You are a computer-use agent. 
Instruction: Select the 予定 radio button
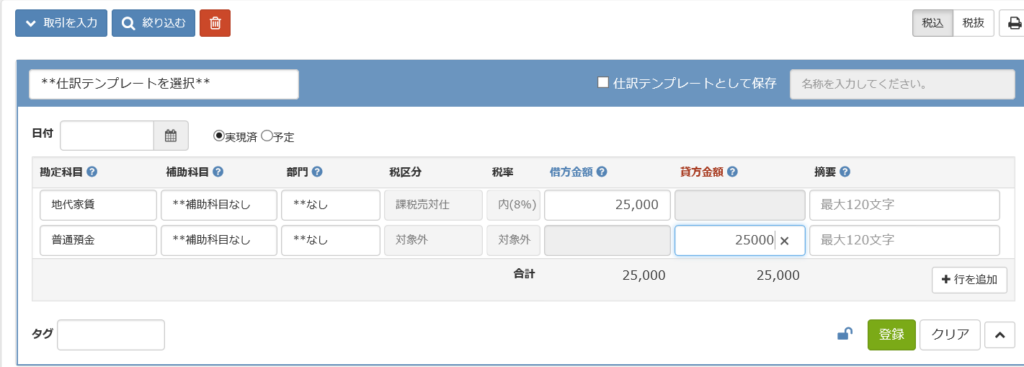[266, 136]
